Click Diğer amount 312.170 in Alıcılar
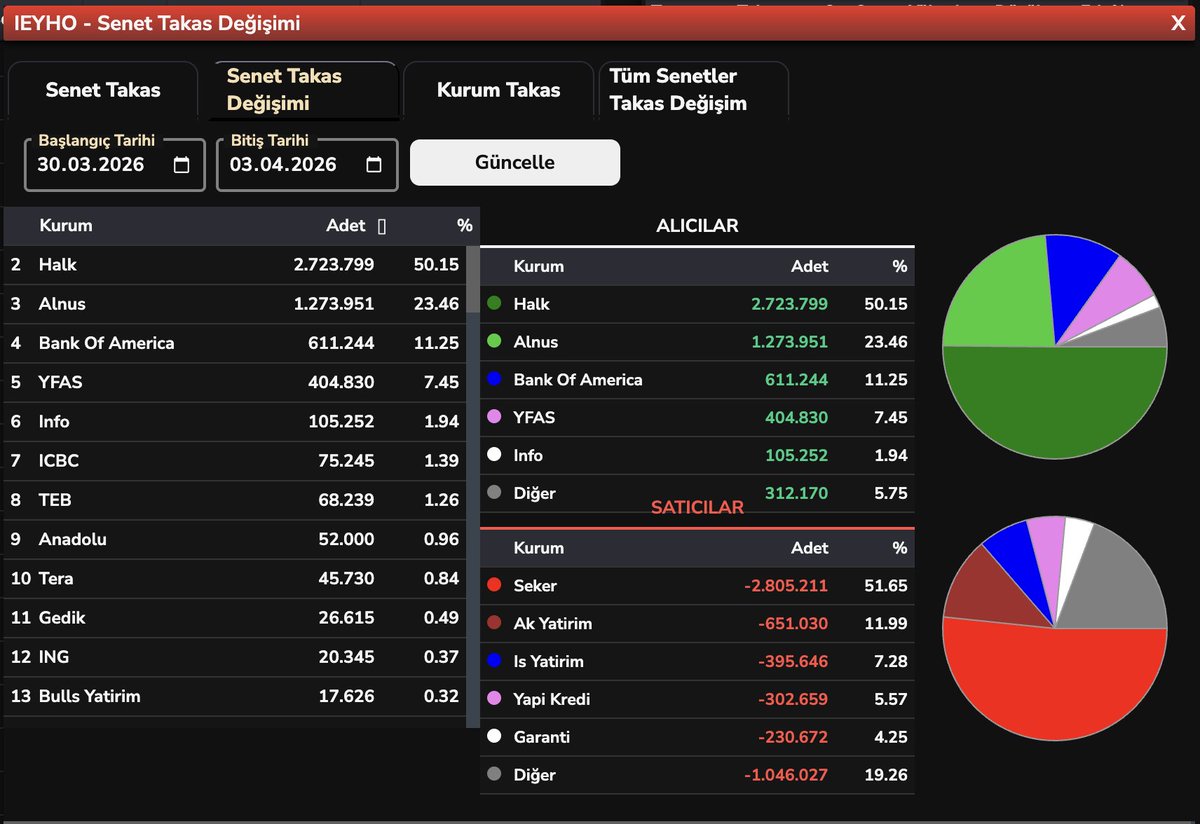Screen dimensions: 1200x824 click(797, 493)
